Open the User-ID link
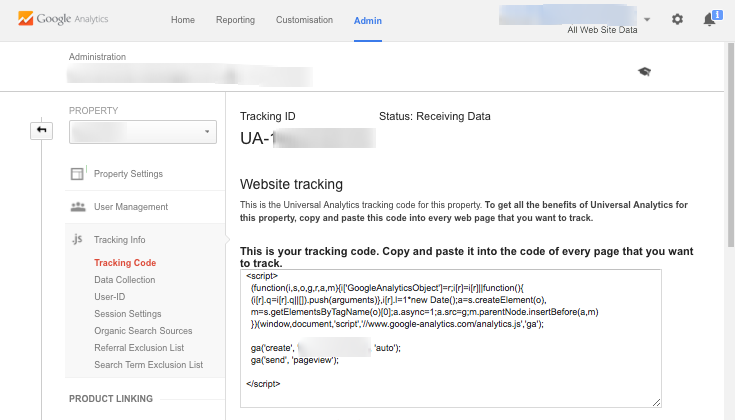The width and height of the screenshot is (735, 420). (109, 297)
